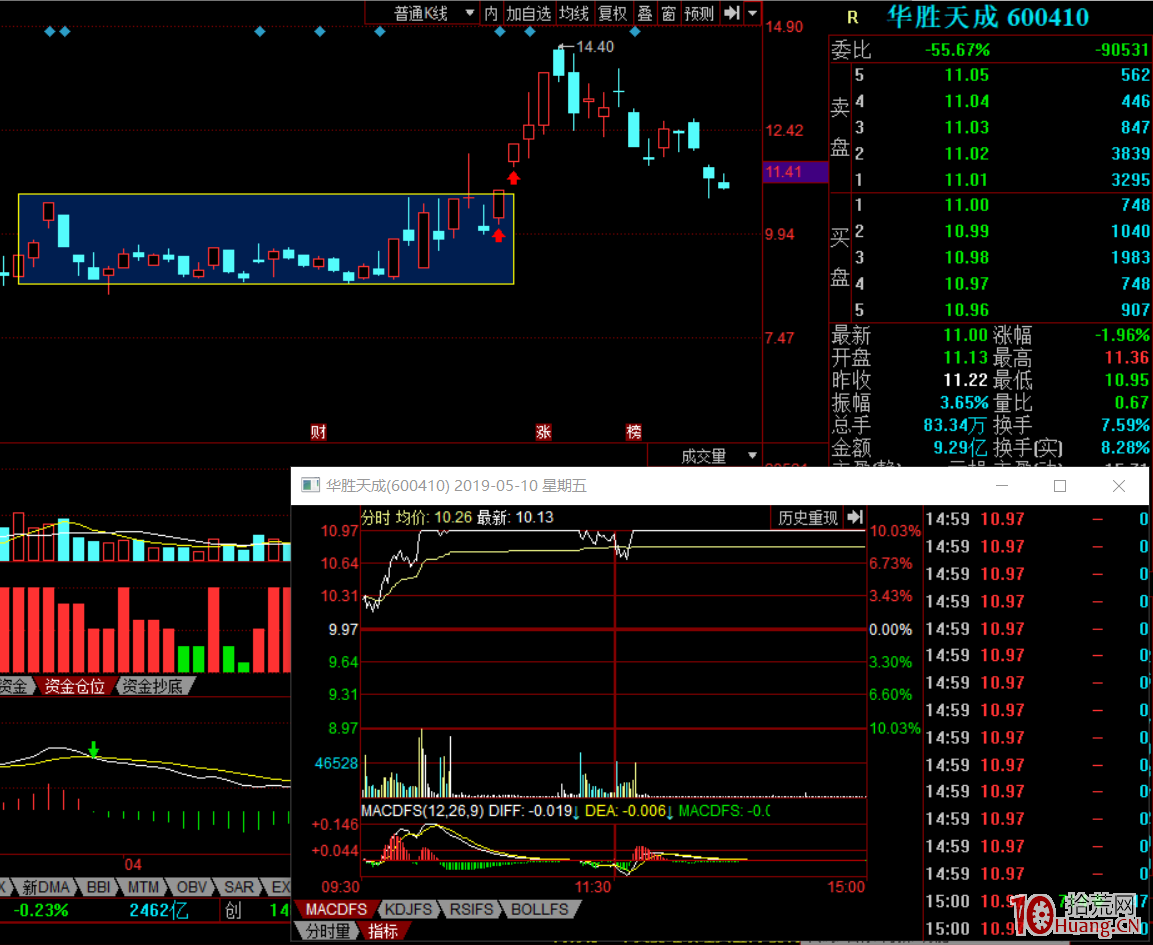
Task: Switch to the MTM indicator tab
Action: pyautogui.click(x=143, y=887)
